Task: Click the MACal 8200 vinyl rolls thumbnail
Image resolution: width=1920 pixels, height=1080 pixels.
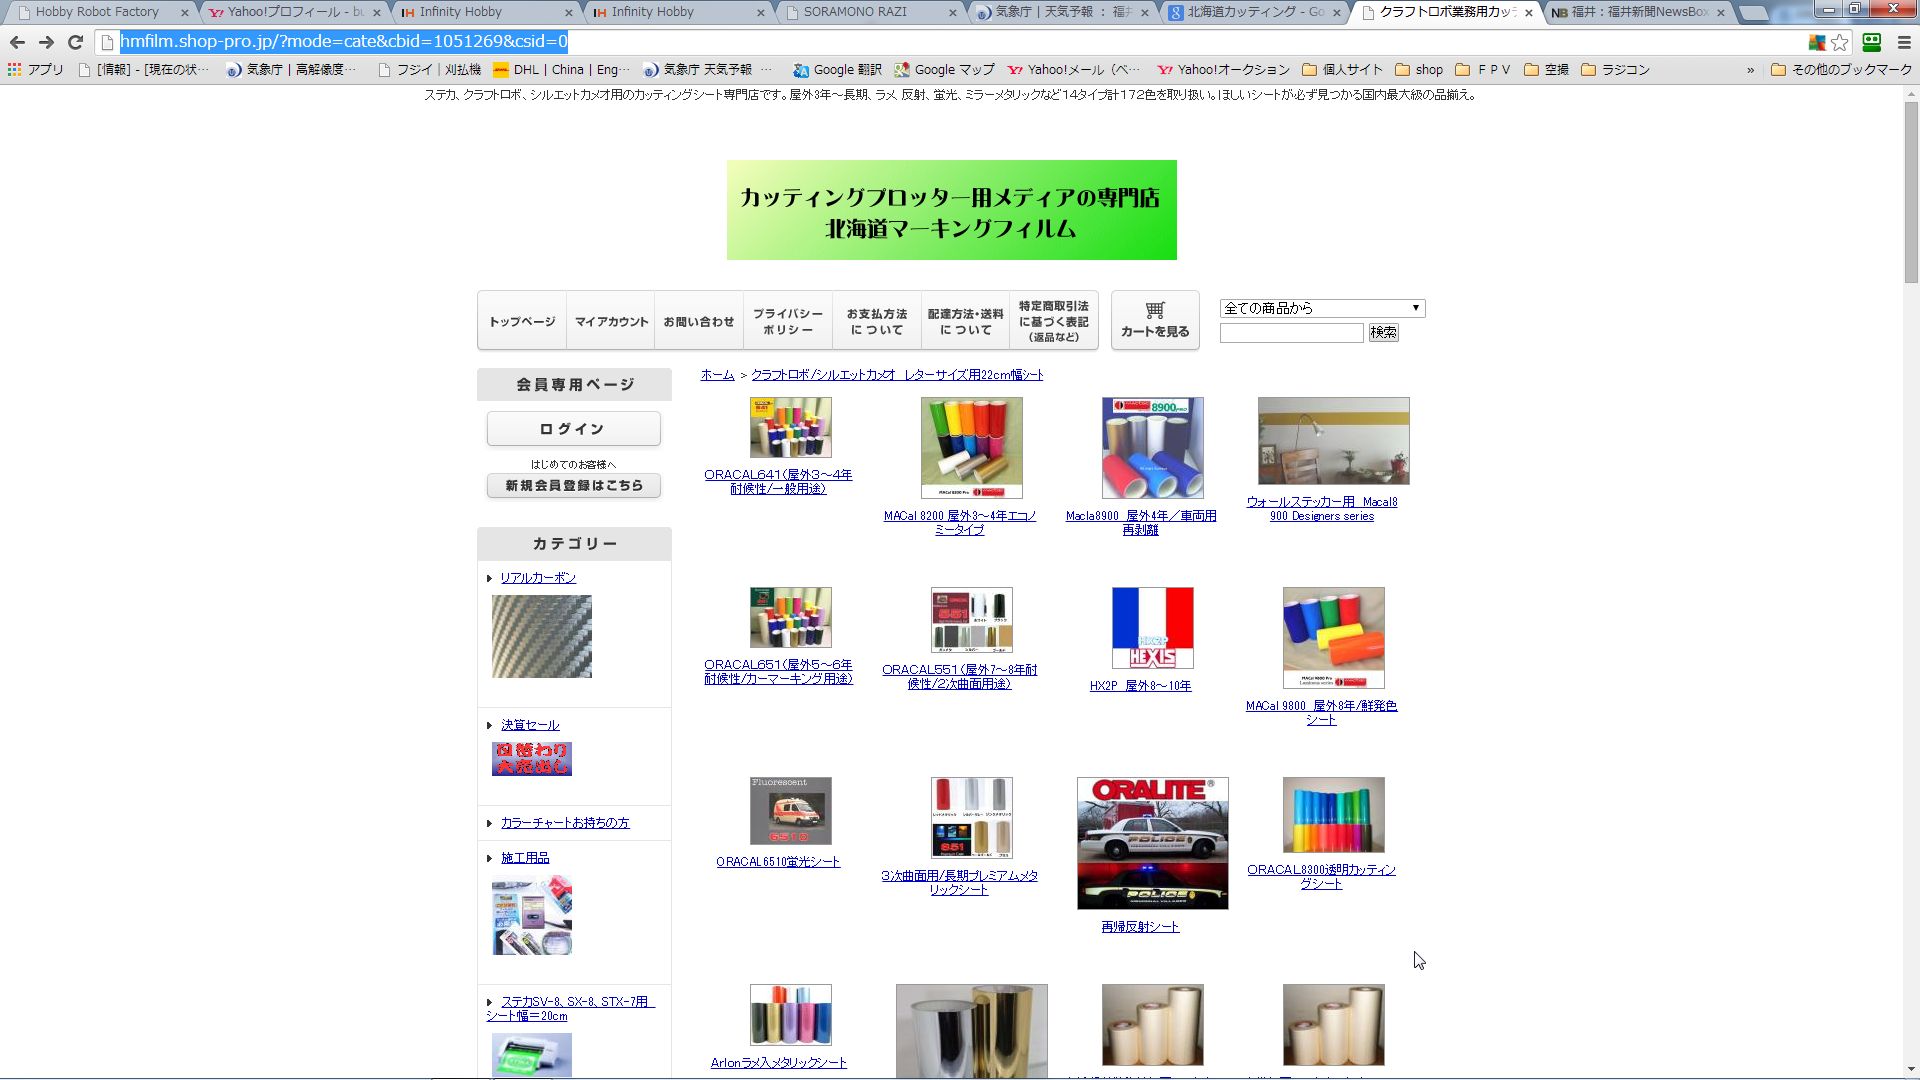Action: click(x=971, y=448)
